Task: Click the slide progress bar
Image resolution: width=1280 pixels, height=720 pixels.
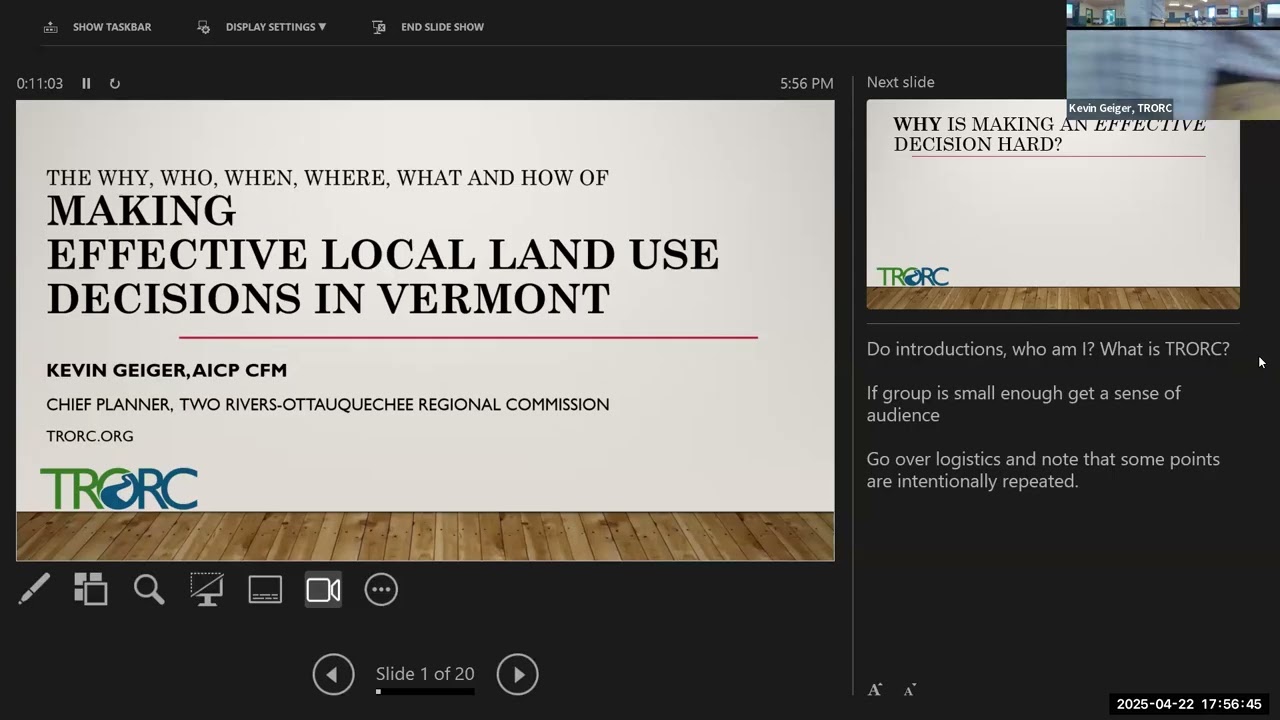Action: 425,691
